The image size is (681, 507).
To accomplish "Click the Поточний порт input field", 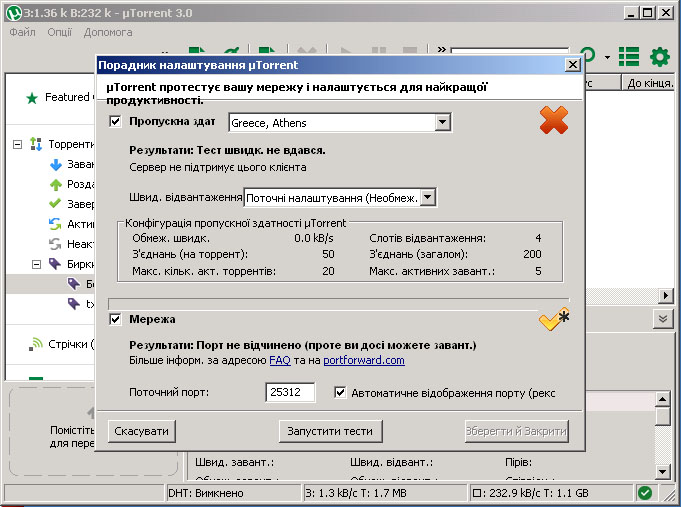I will pyautogui.click(x=290, y=392).
